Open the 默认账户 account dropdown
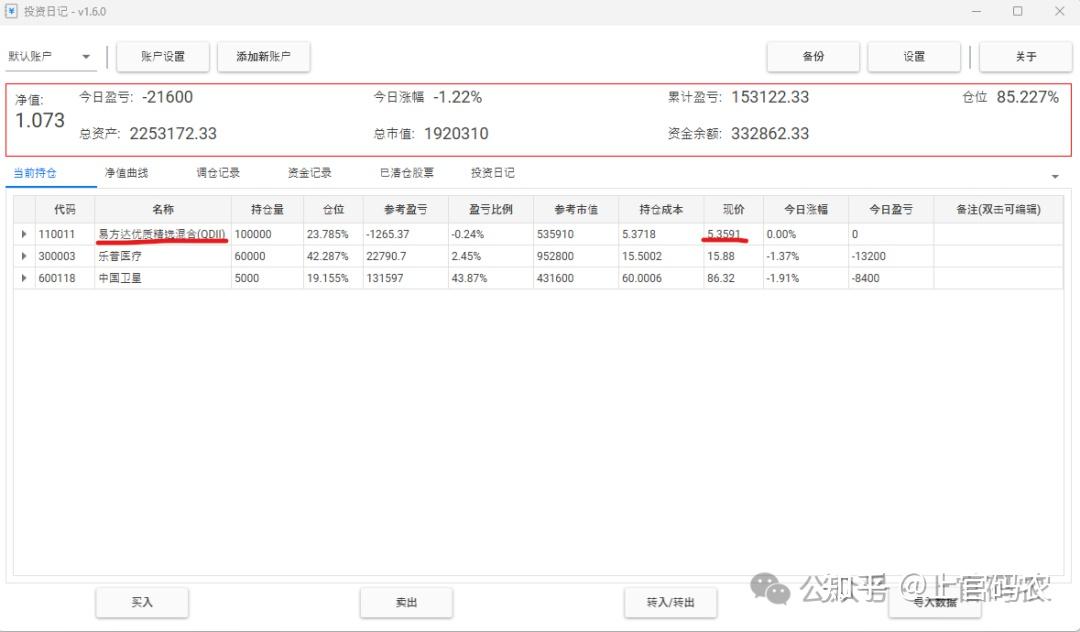 pos(50,56)
